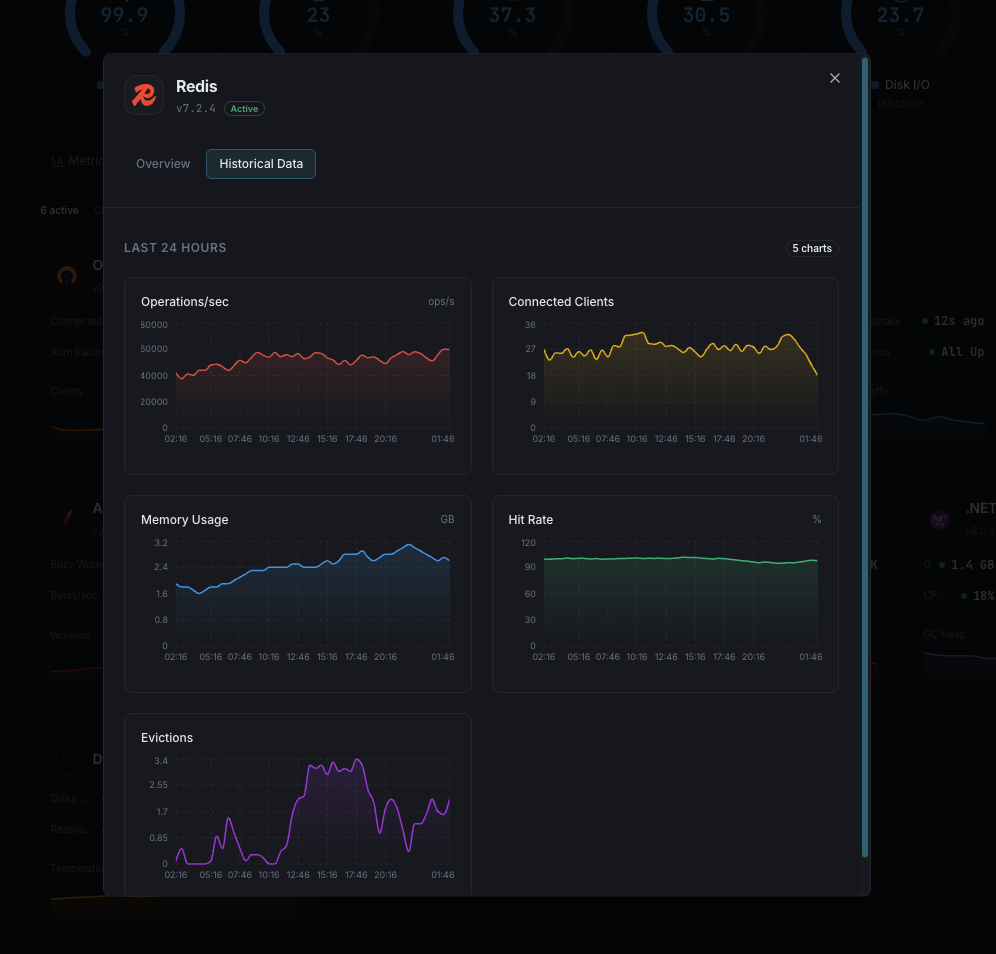The image size is (996, 954).
Task: Close the Redis details dialog
Action: [835, 78]
